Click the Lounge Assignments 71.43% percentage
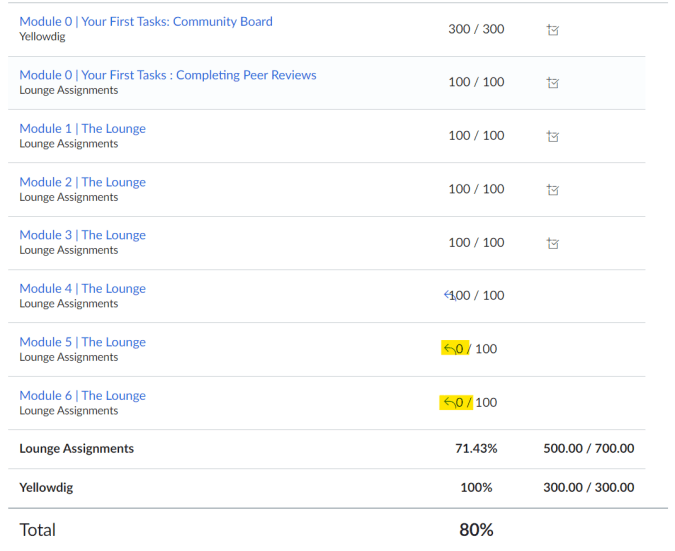This screenshot has width=675, height=551. [x=476, y=449]
